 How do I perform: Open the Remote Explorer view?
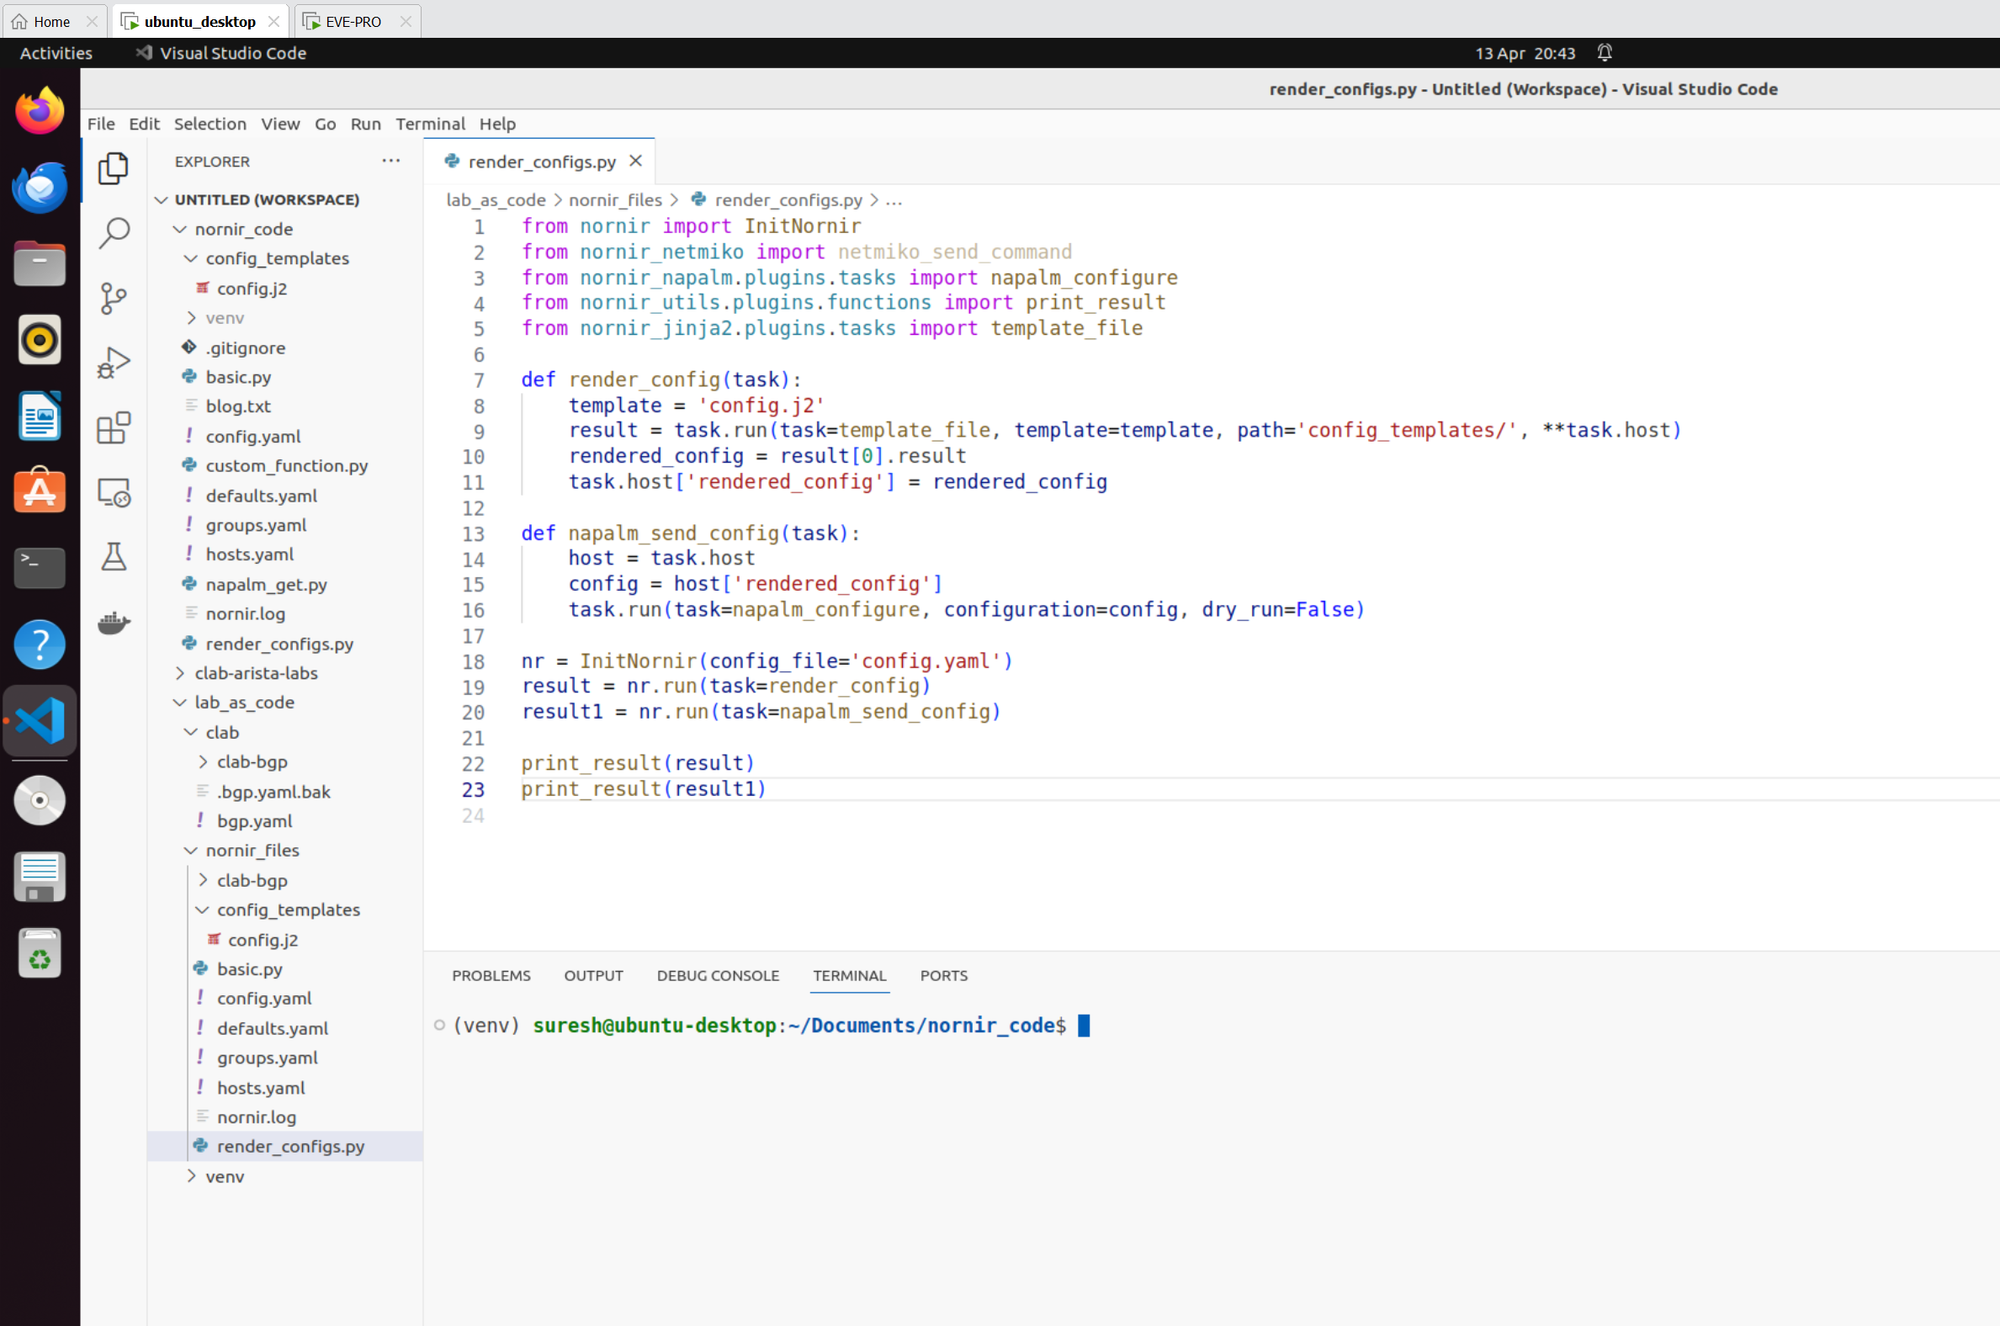pos(114,493)
